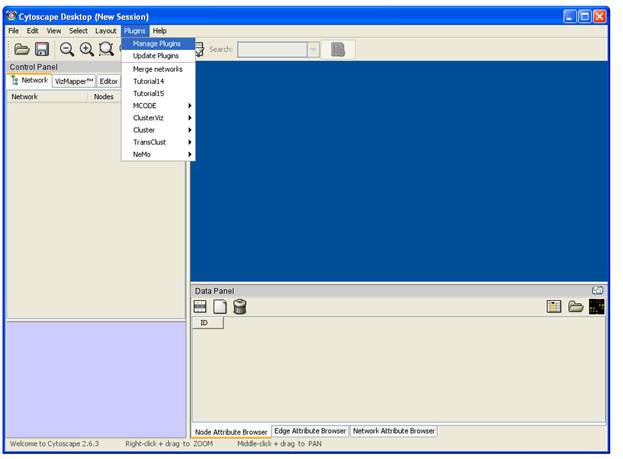The image size is (623, 459).
Task: Click delete attributes trash can icon
Action: [240, 306]
